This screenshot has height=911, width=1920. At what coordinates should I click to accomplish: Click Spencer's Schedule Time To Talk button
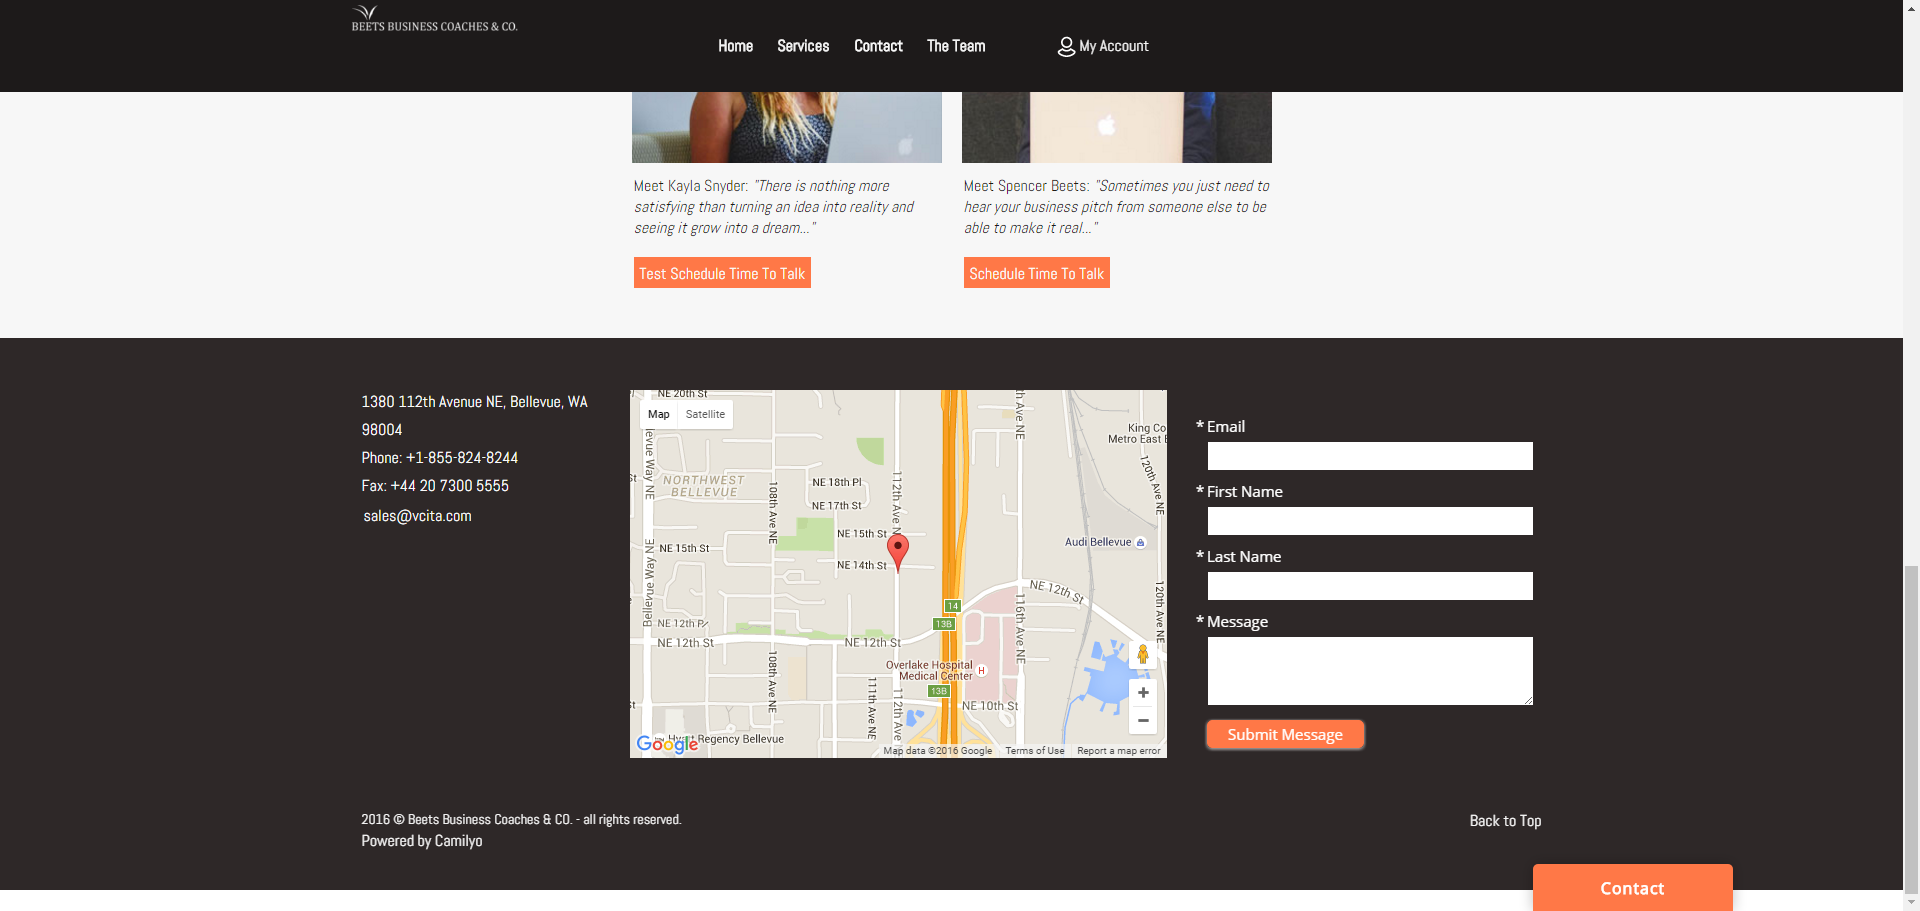[x=1036, y=273]
